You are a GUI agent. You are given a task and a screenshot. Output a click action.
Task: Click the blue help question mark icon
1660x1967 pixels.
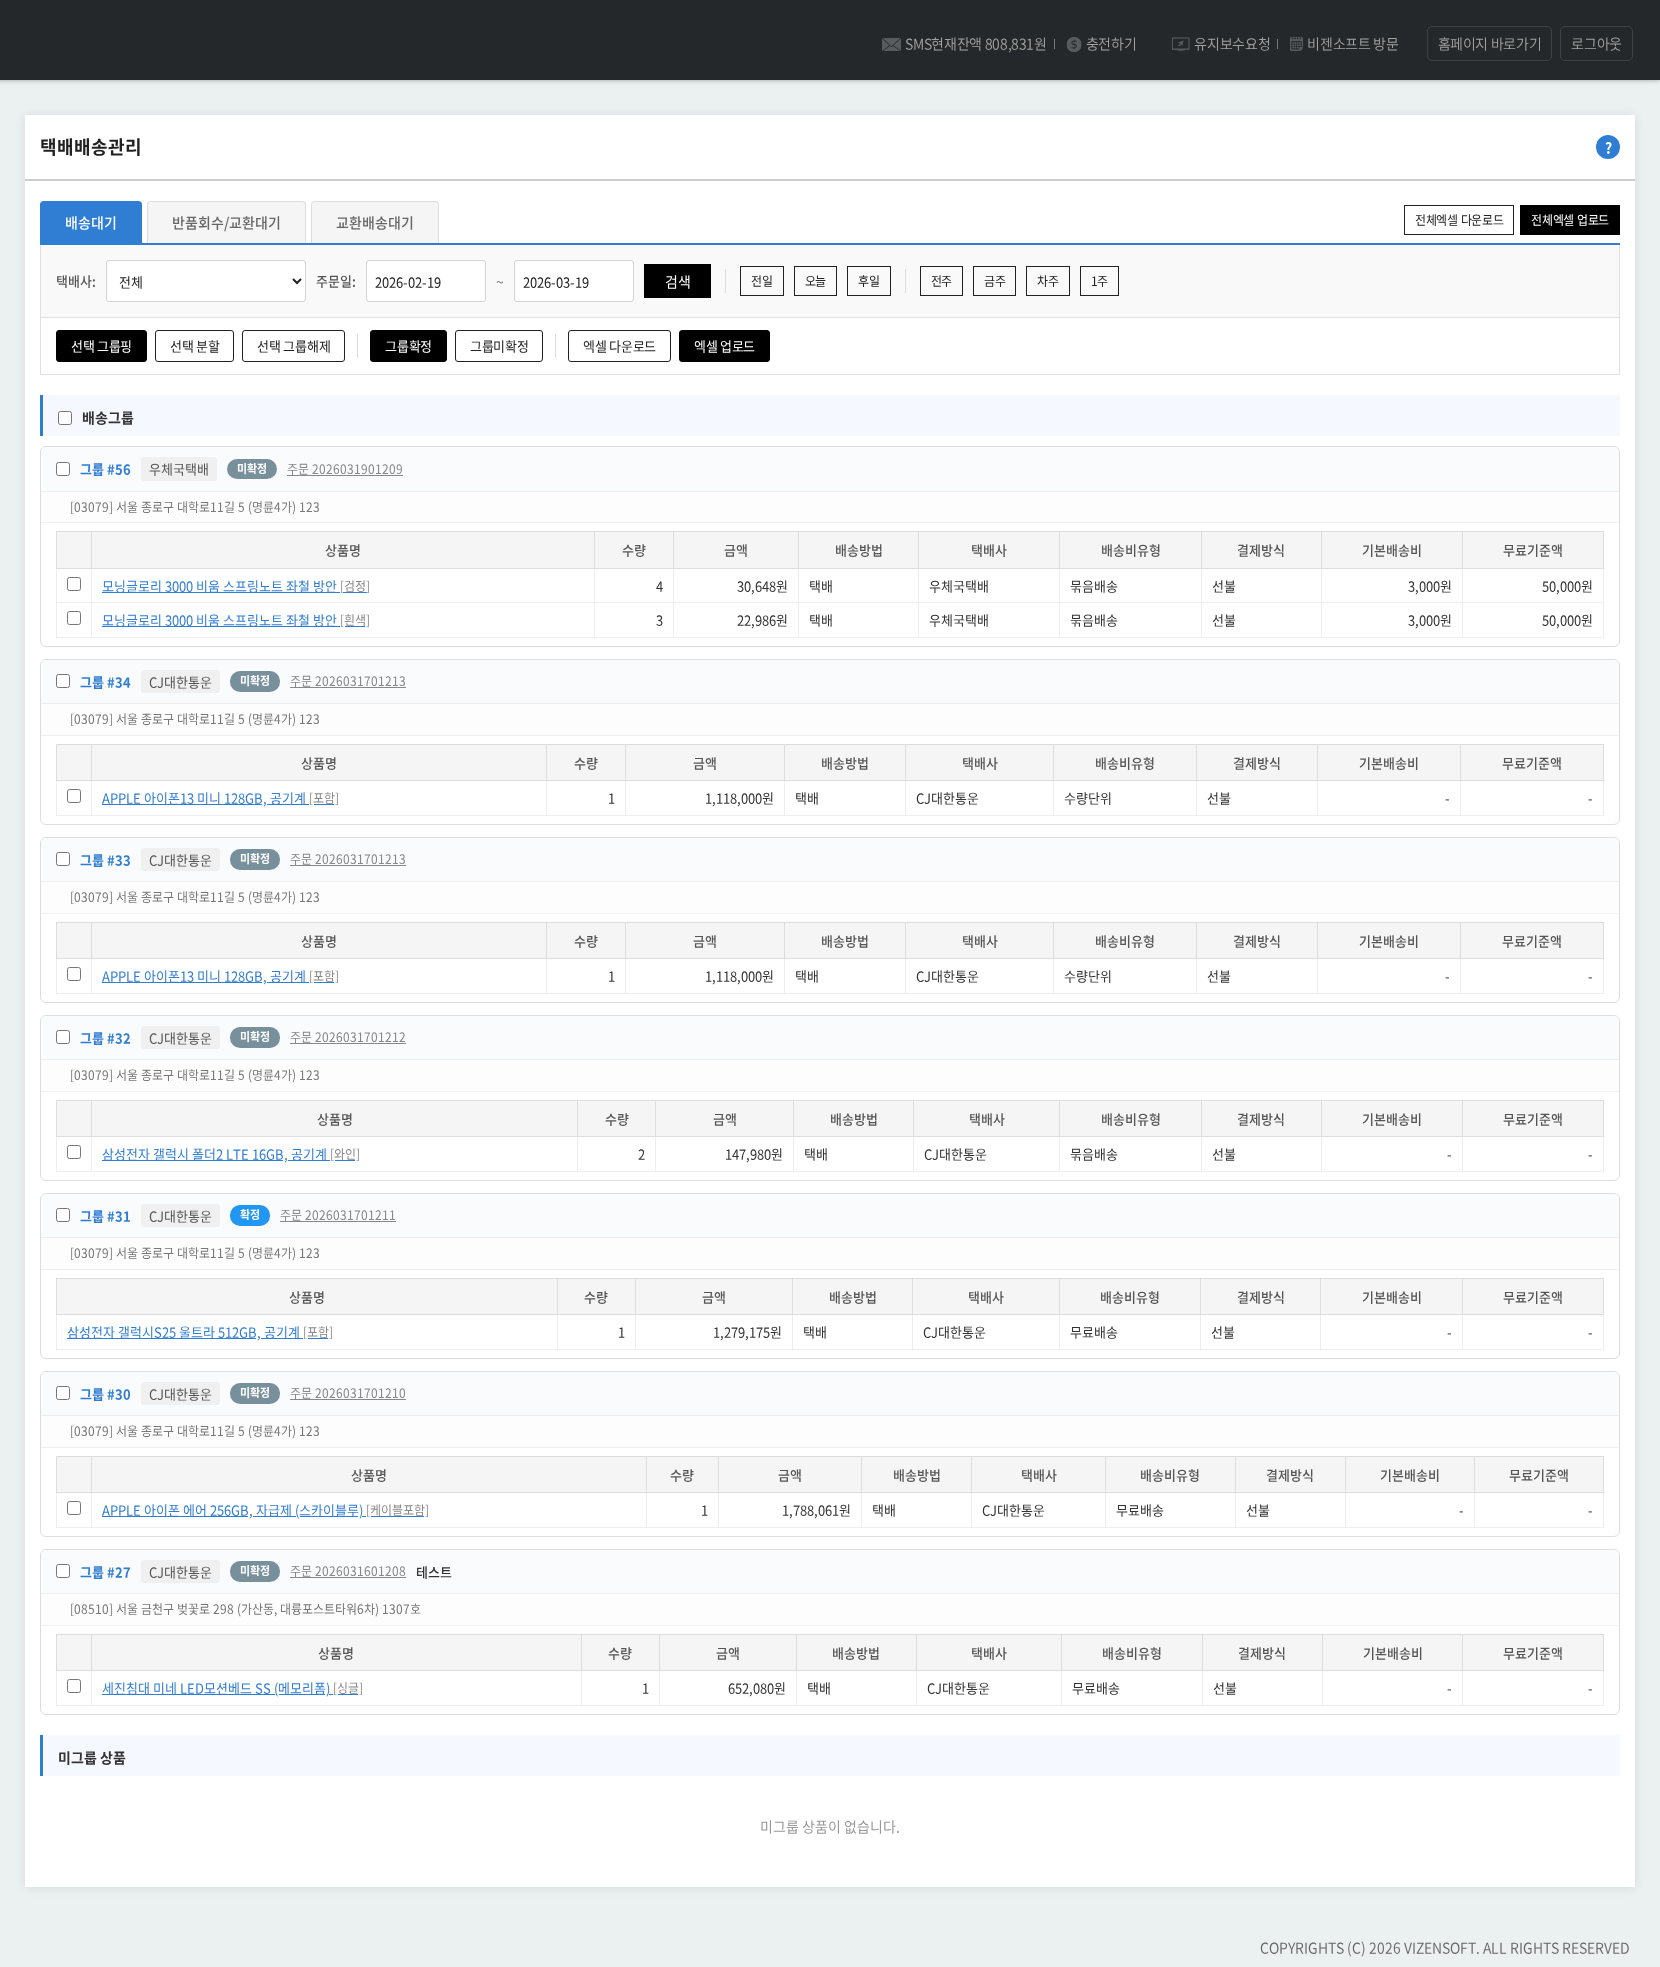click(1607, 147)
